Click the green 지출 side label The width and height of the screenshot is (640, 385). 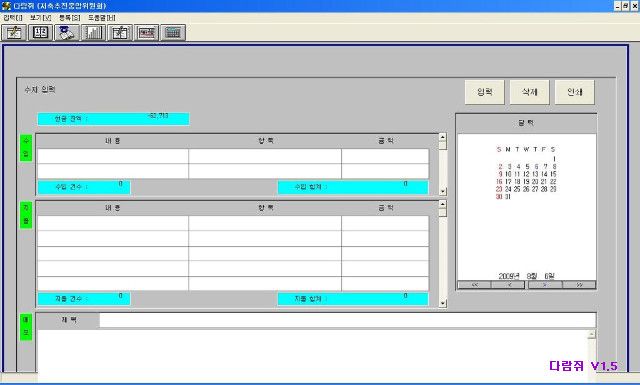(26, 215)
